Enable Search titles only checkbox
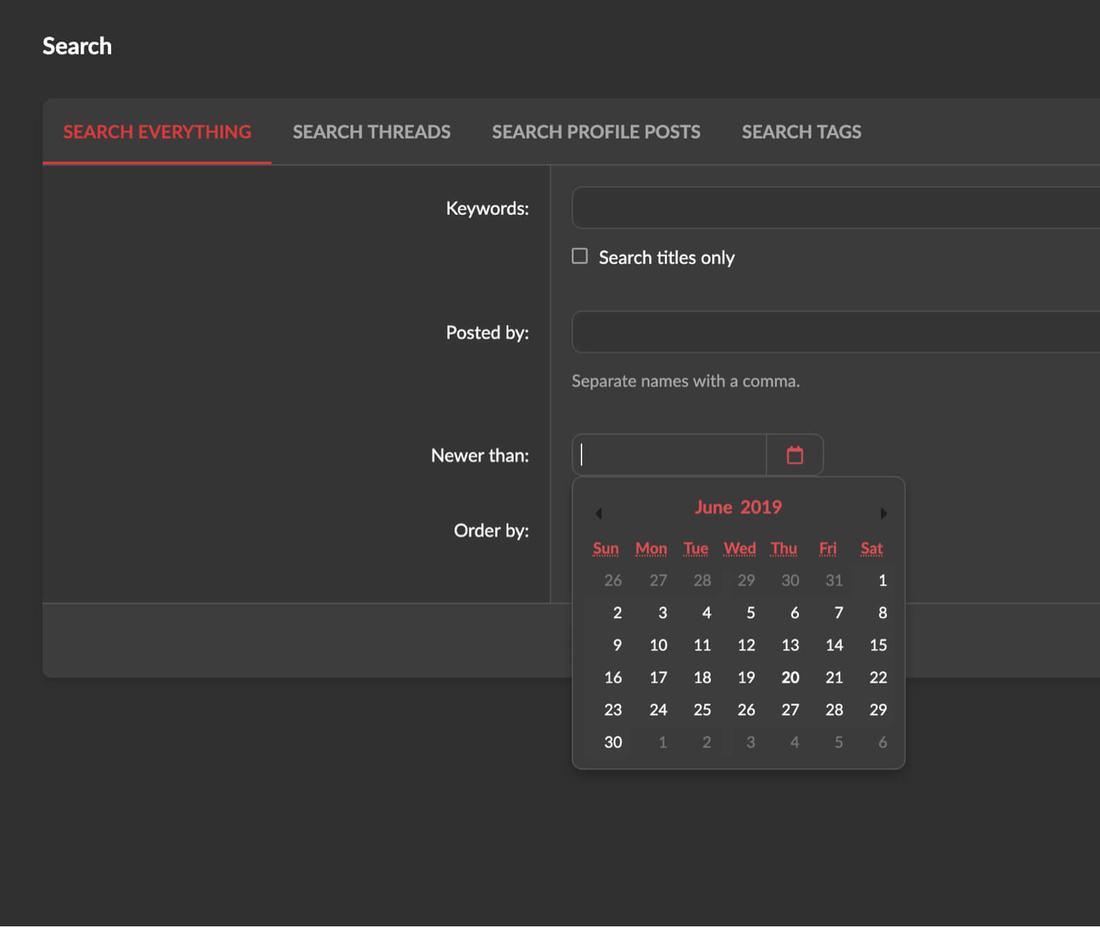Screen dimensions: 1100x927 (580, 257)
